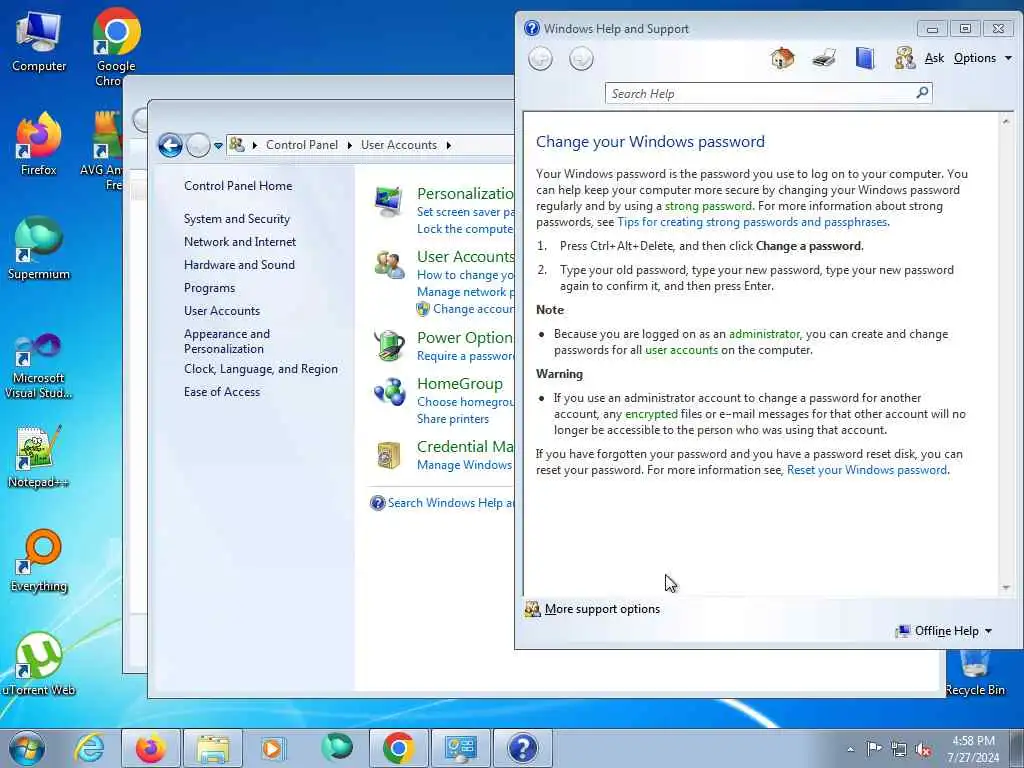The width and height of the screenshot is (1024, 768).
Task: Open Appearance and Personalization category
Action: tap(227, 341)
